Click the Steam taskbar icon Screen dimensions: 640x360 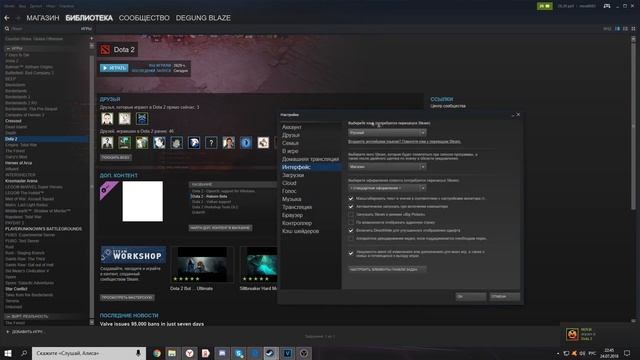(270, 353)
